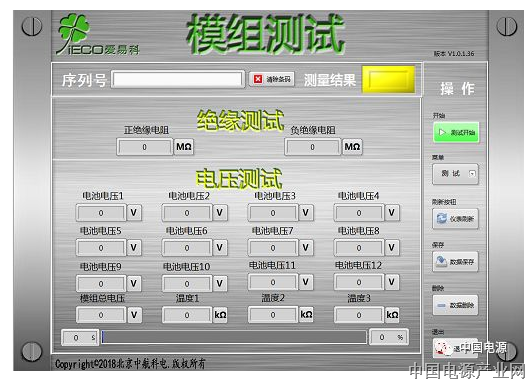This screenshot has width=527, height=382.
Task: Click the 正绝缘电阻 value field
Action: click(x=145, y=147)
